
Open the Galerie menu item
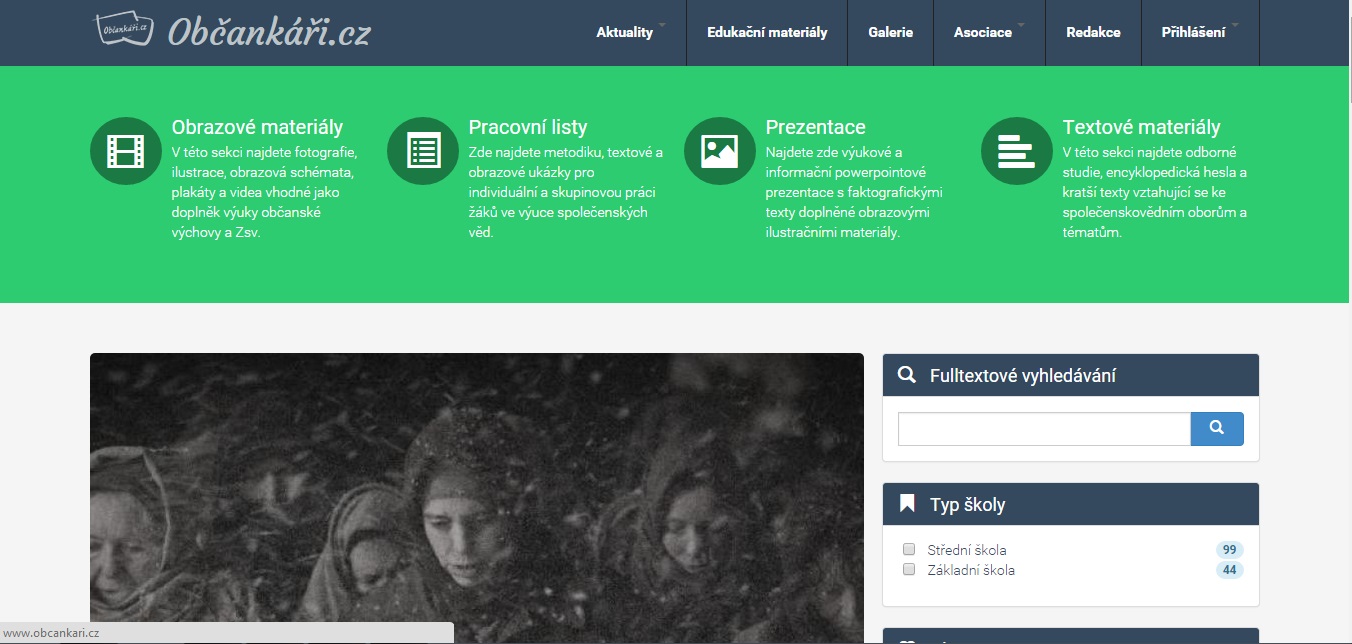tap(890, 32)
